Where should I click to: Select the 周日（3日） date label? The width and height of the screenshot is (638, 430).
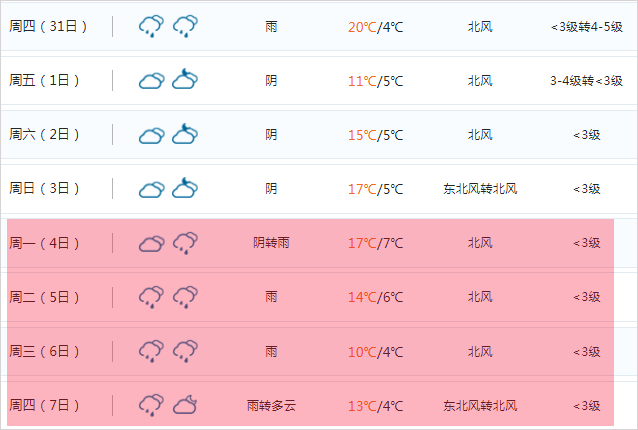click(x=44, y=188)
